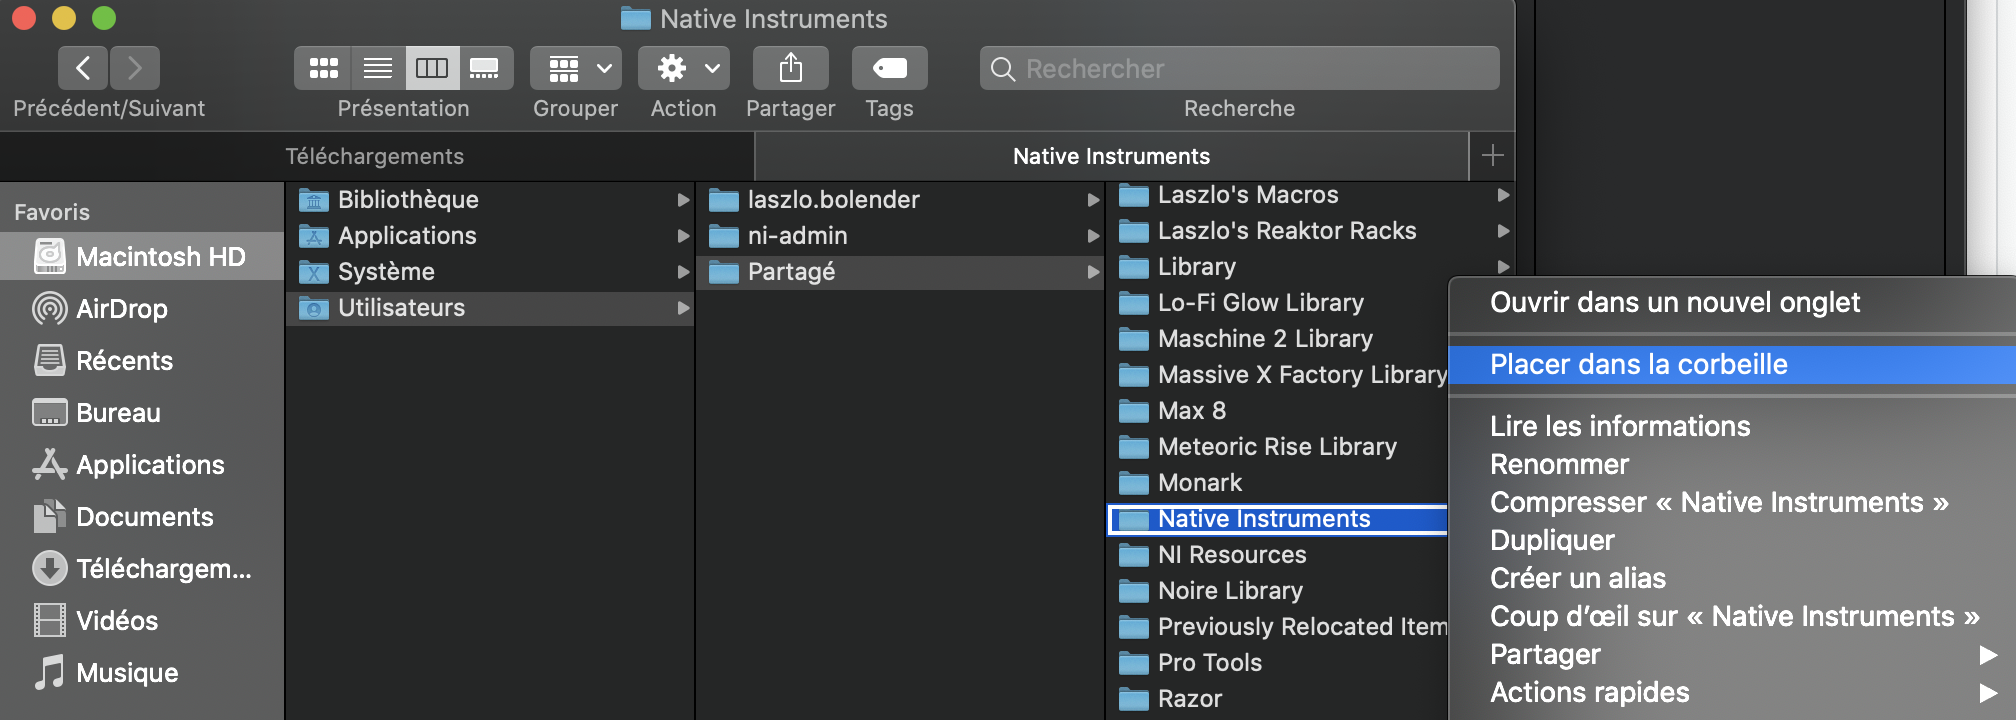Select the Pro Tools folder

click(x=1278, y=663)
